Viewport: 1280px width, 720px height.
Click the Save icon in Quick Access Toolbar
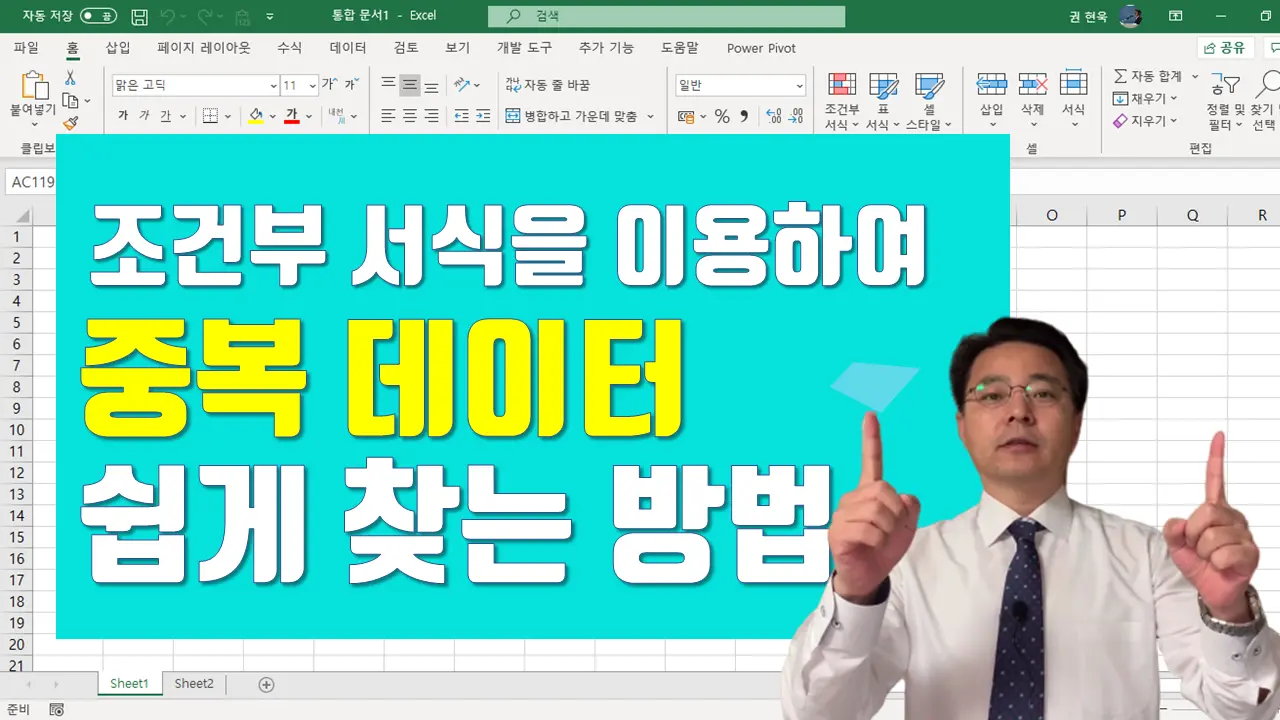(137, 15)
